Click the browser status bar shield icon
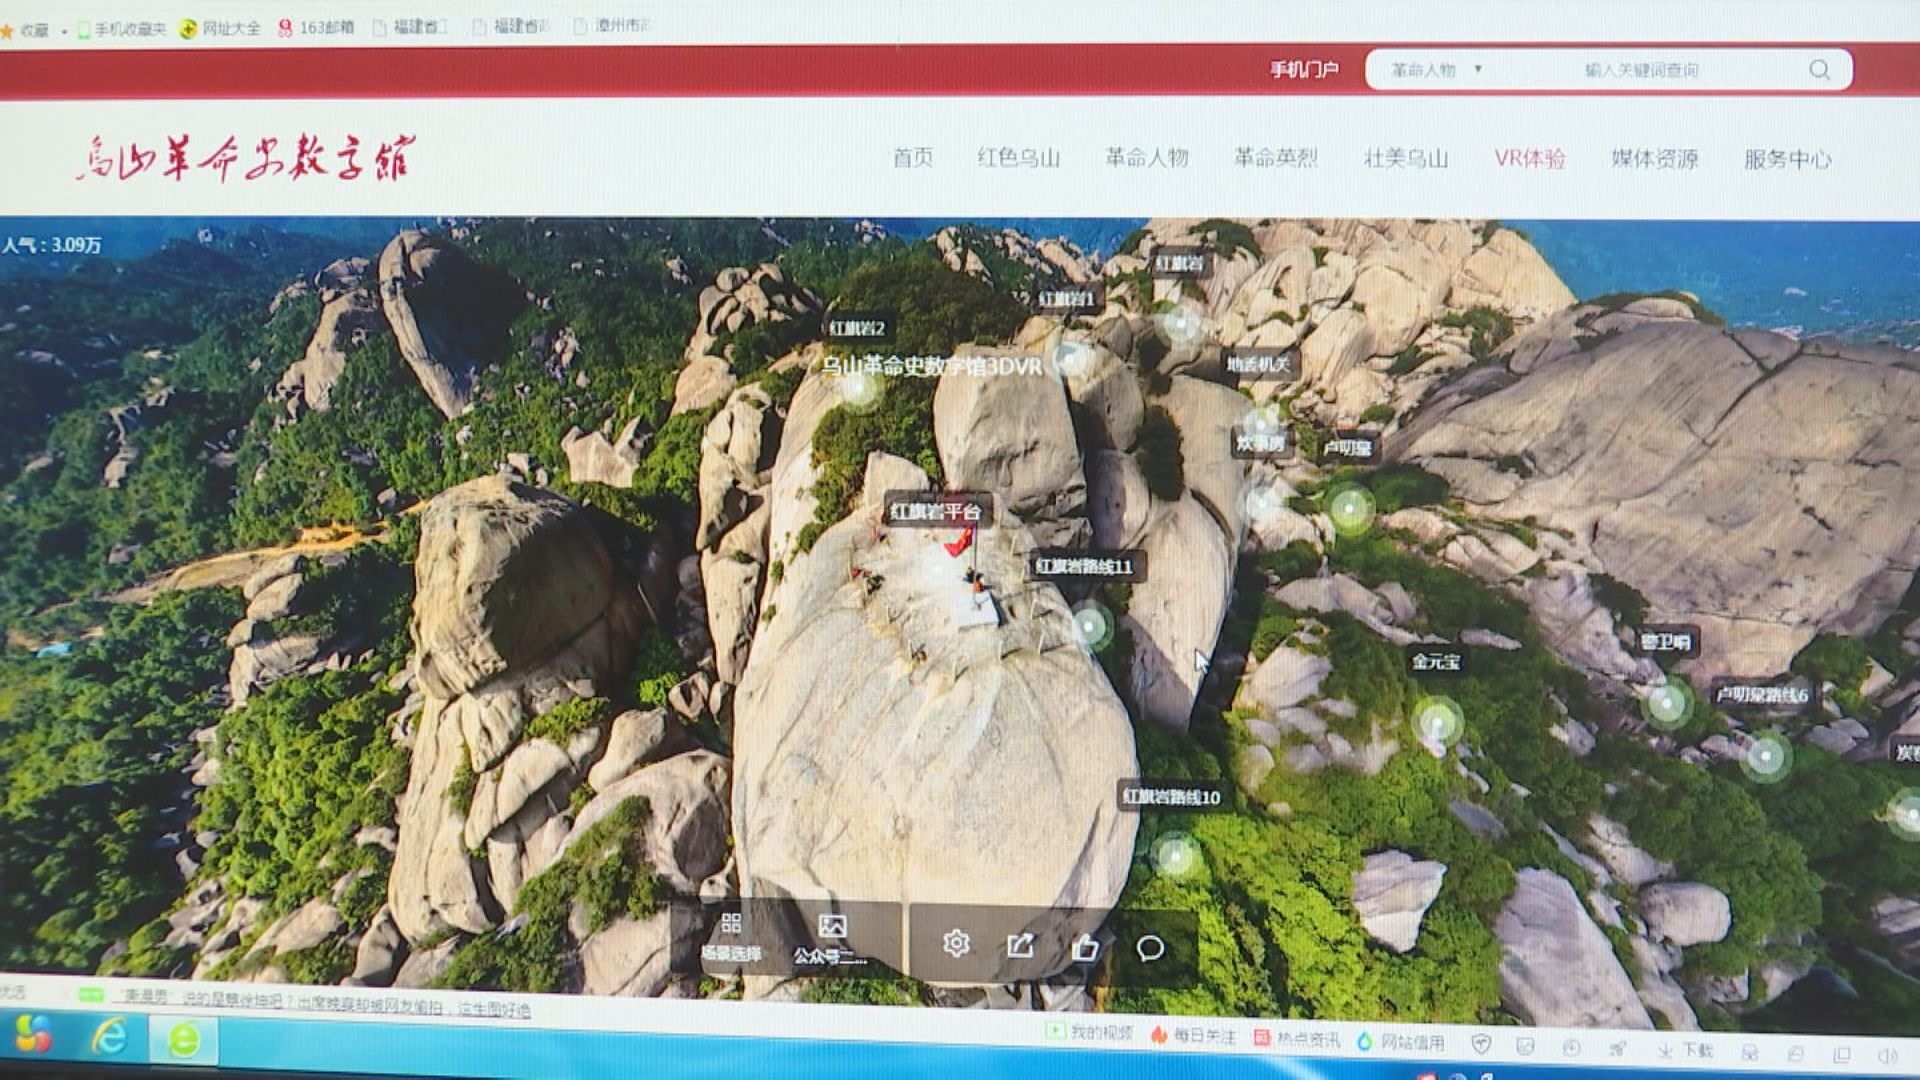 1481,1044
